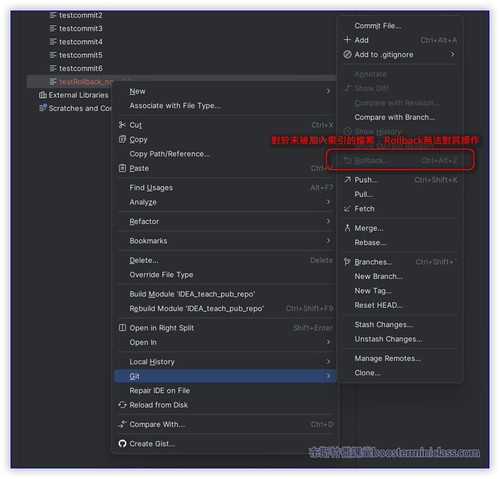Click the Reload from Disk icon
The width and height of the screenshot is (500, 479).
[x=122, y=405]
